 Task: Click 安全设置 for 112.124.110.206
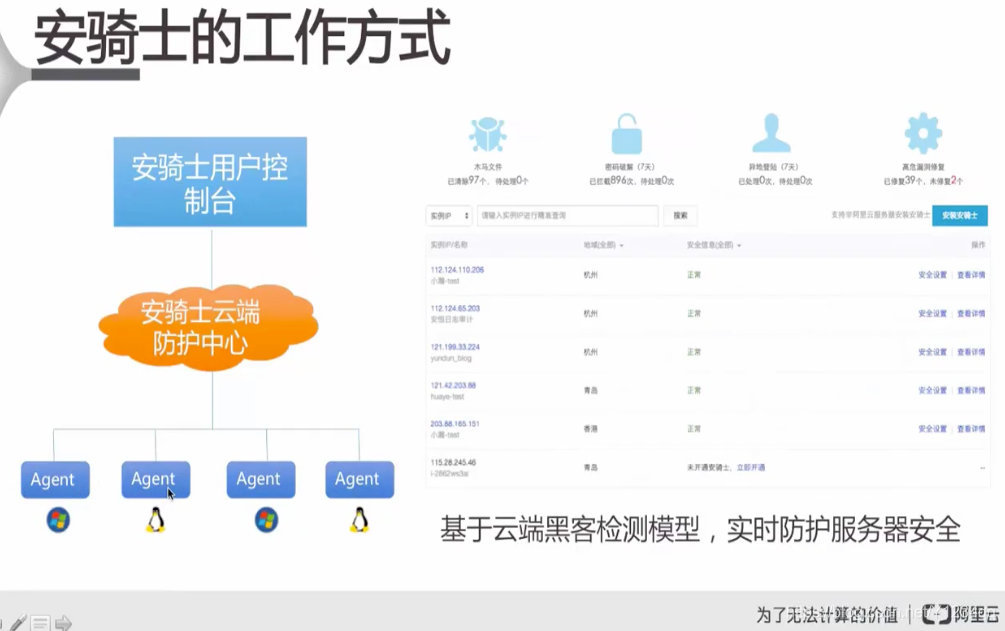[932, 274]
